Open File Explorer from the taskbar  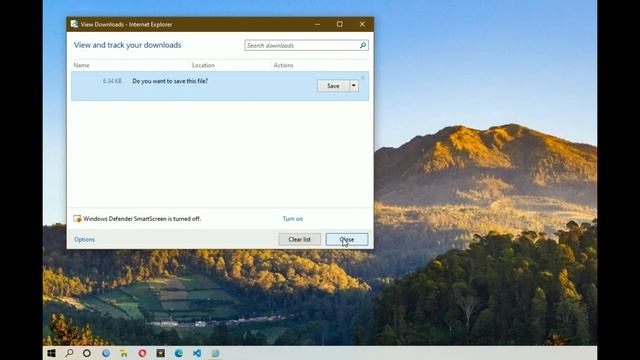[x=124, y=353]
